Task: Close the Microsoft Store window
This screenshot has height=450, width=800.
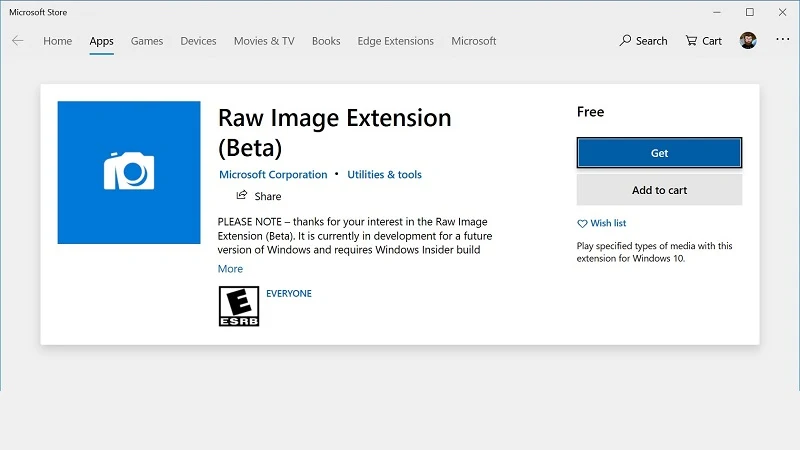Action: (x=782, y=12)
